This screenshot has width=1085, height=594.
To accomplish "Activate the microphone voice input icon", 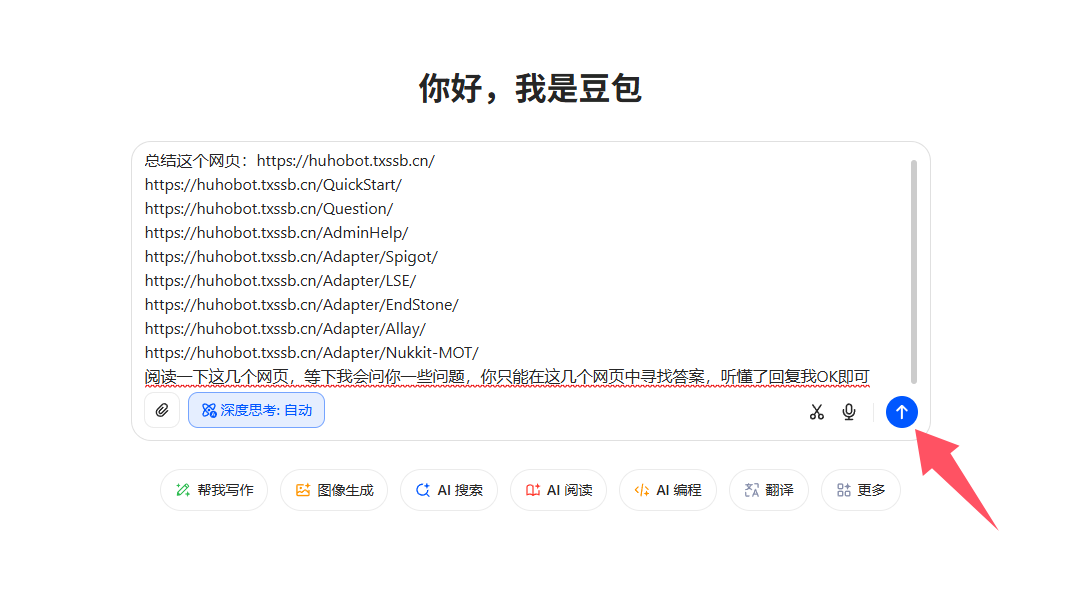I will click(849, 412).
